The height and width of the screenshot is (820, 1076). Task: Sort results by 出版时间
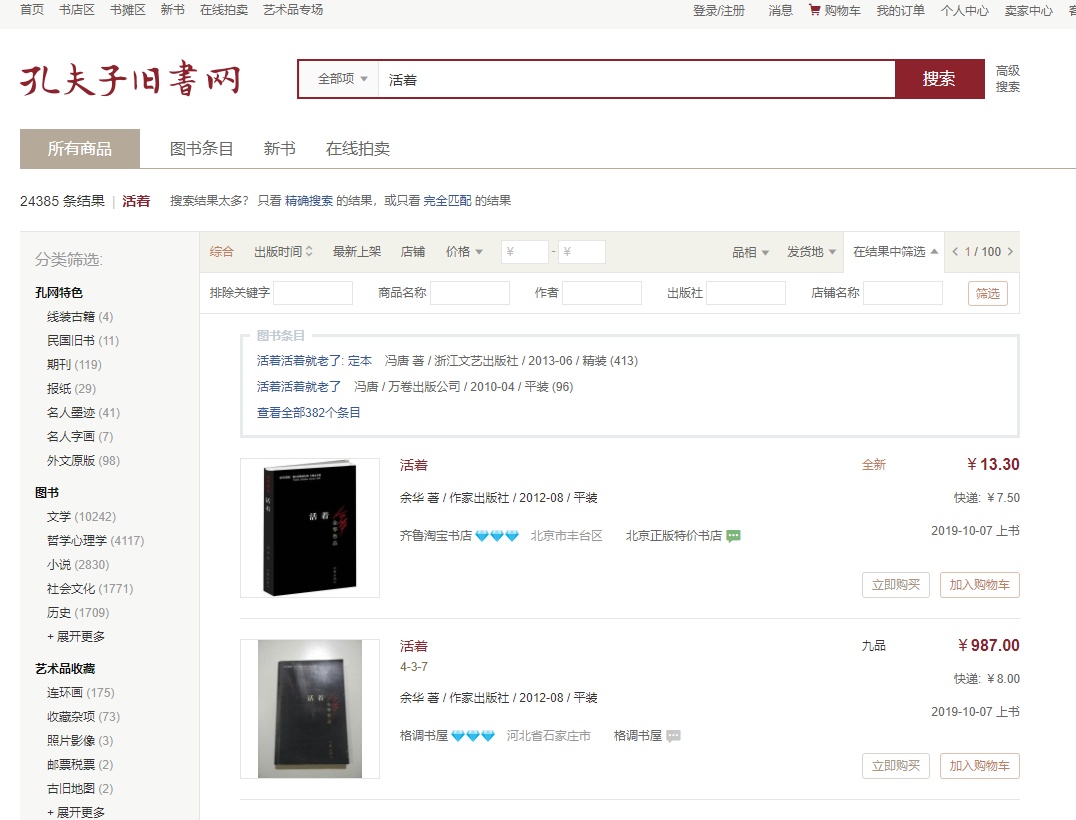click(x=283, y=252)
